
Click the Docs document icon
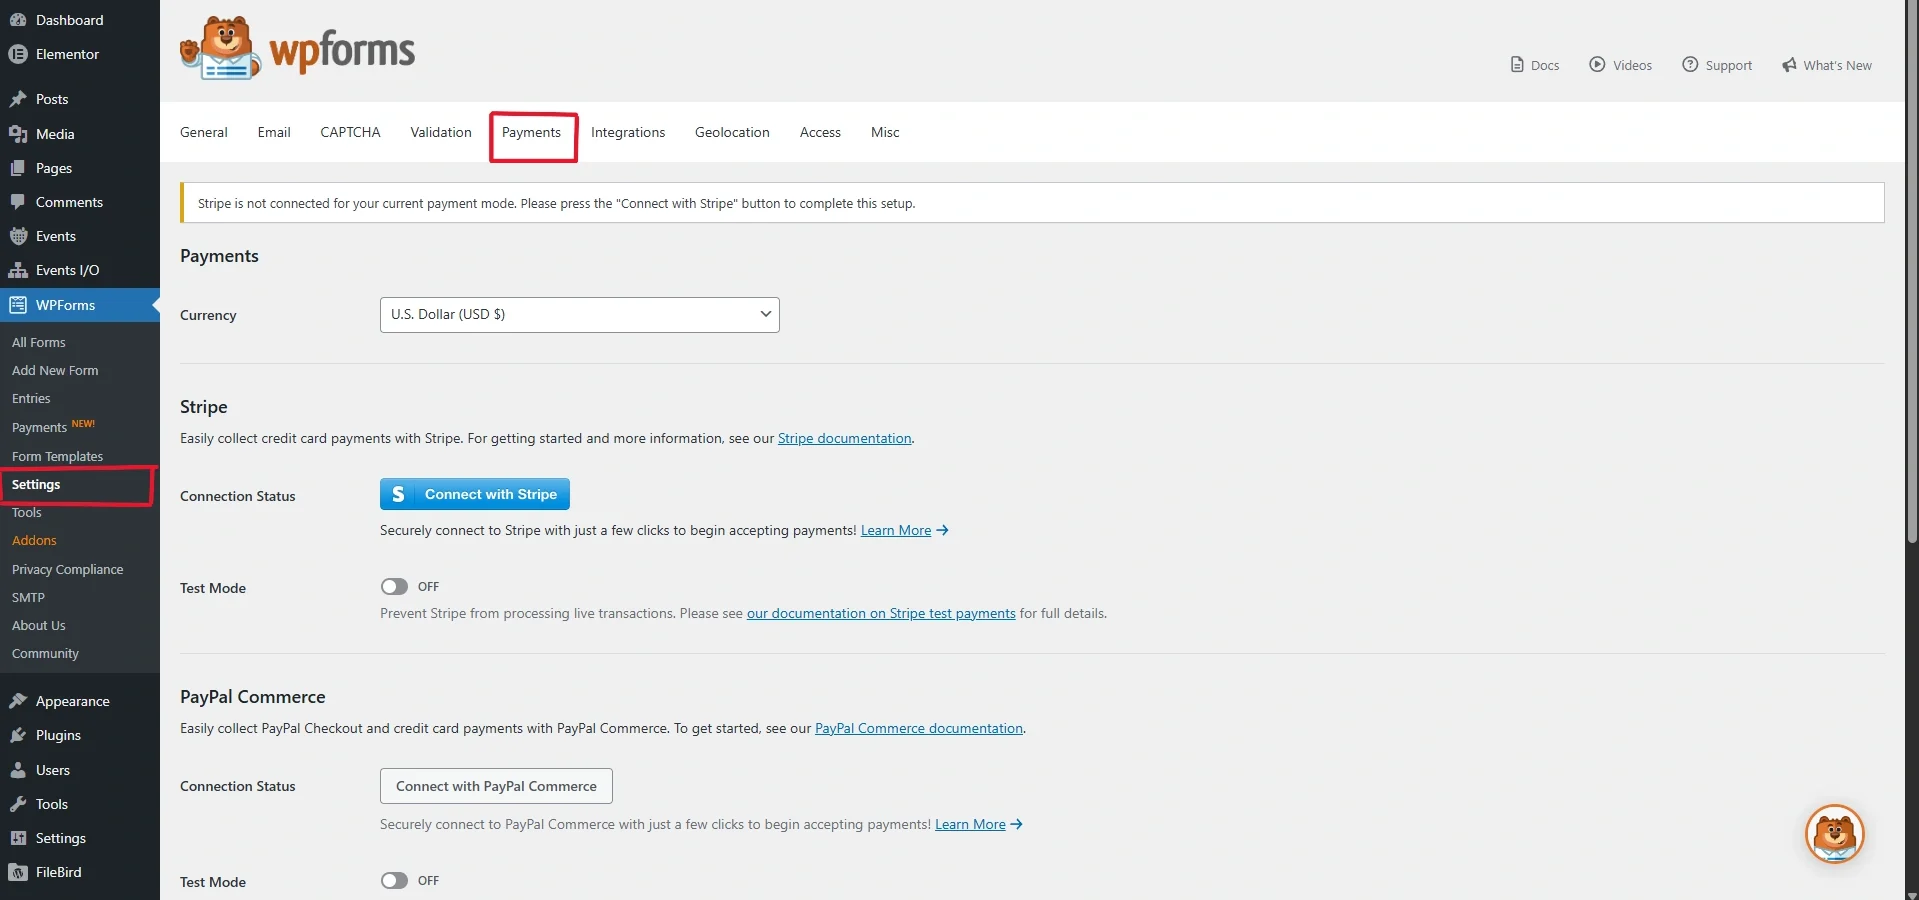click(1517, 65)
